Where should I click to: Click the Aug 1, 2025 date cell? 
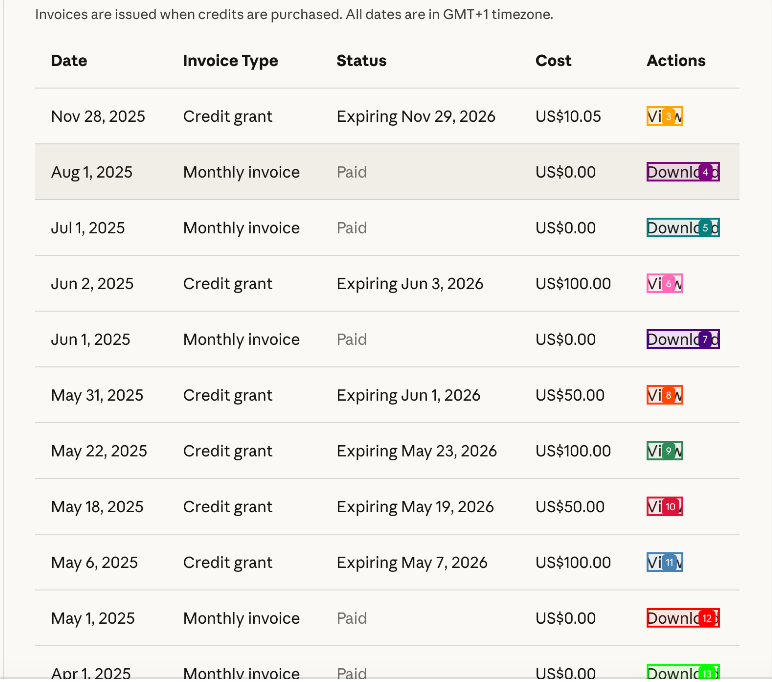click(92, 172)
